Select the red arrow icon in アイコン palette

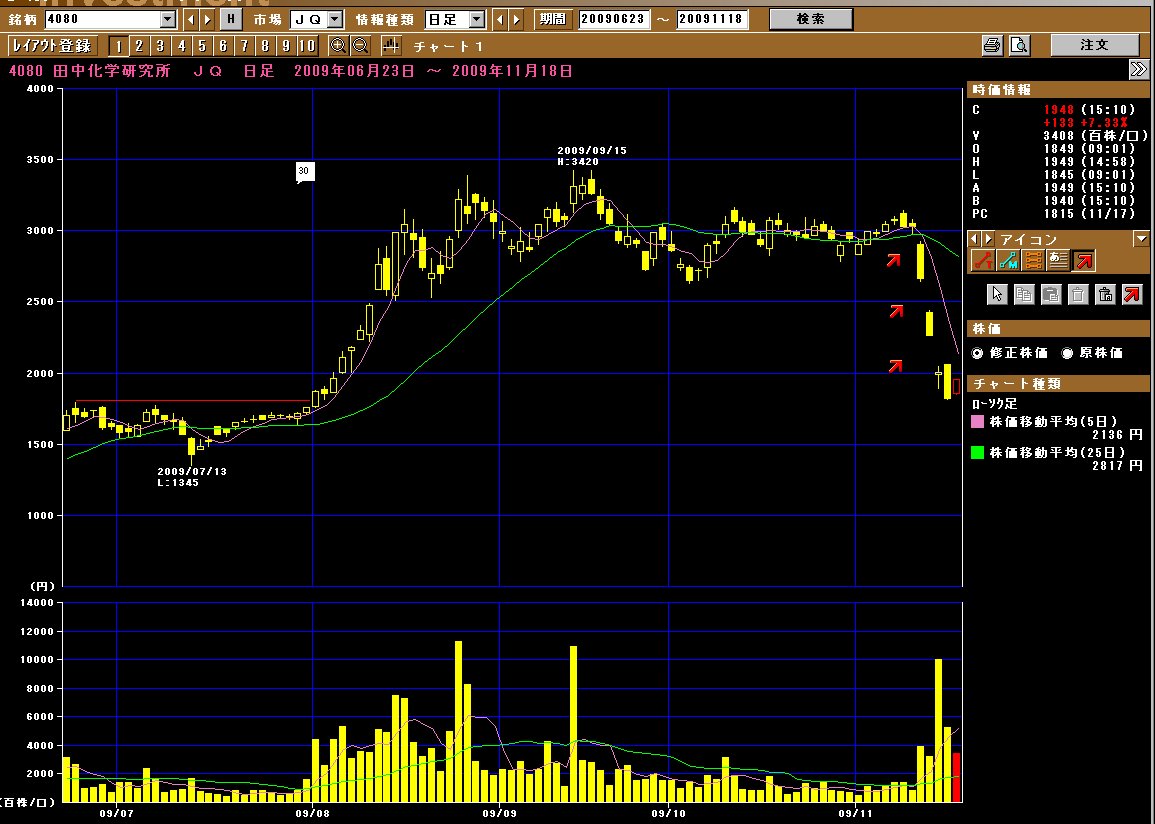point(1084,261)
